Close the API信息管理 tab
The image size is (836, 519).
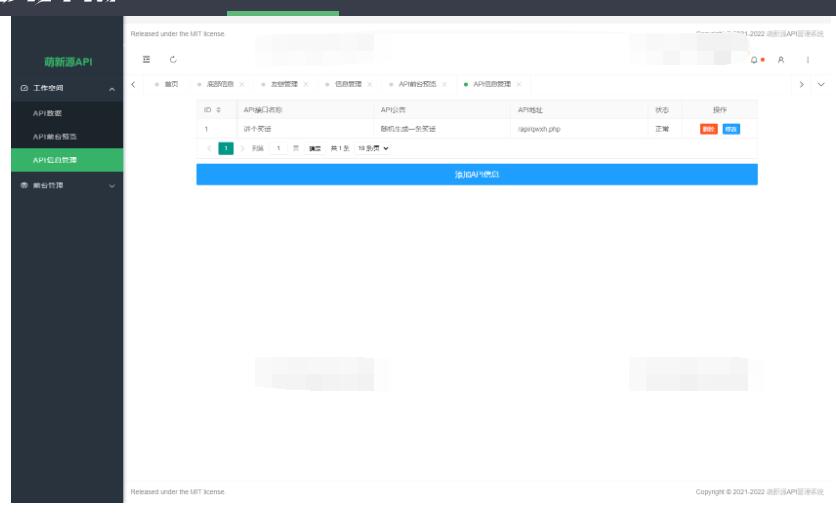[518, 82]
